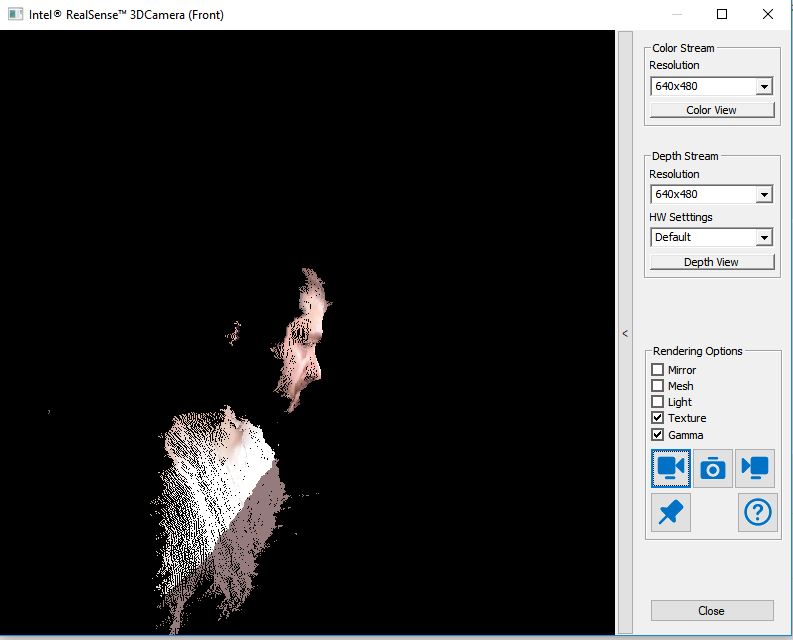Click the 3D point cloud face rendering
Viewport: 793px width, 640px height.
point(304,340)
